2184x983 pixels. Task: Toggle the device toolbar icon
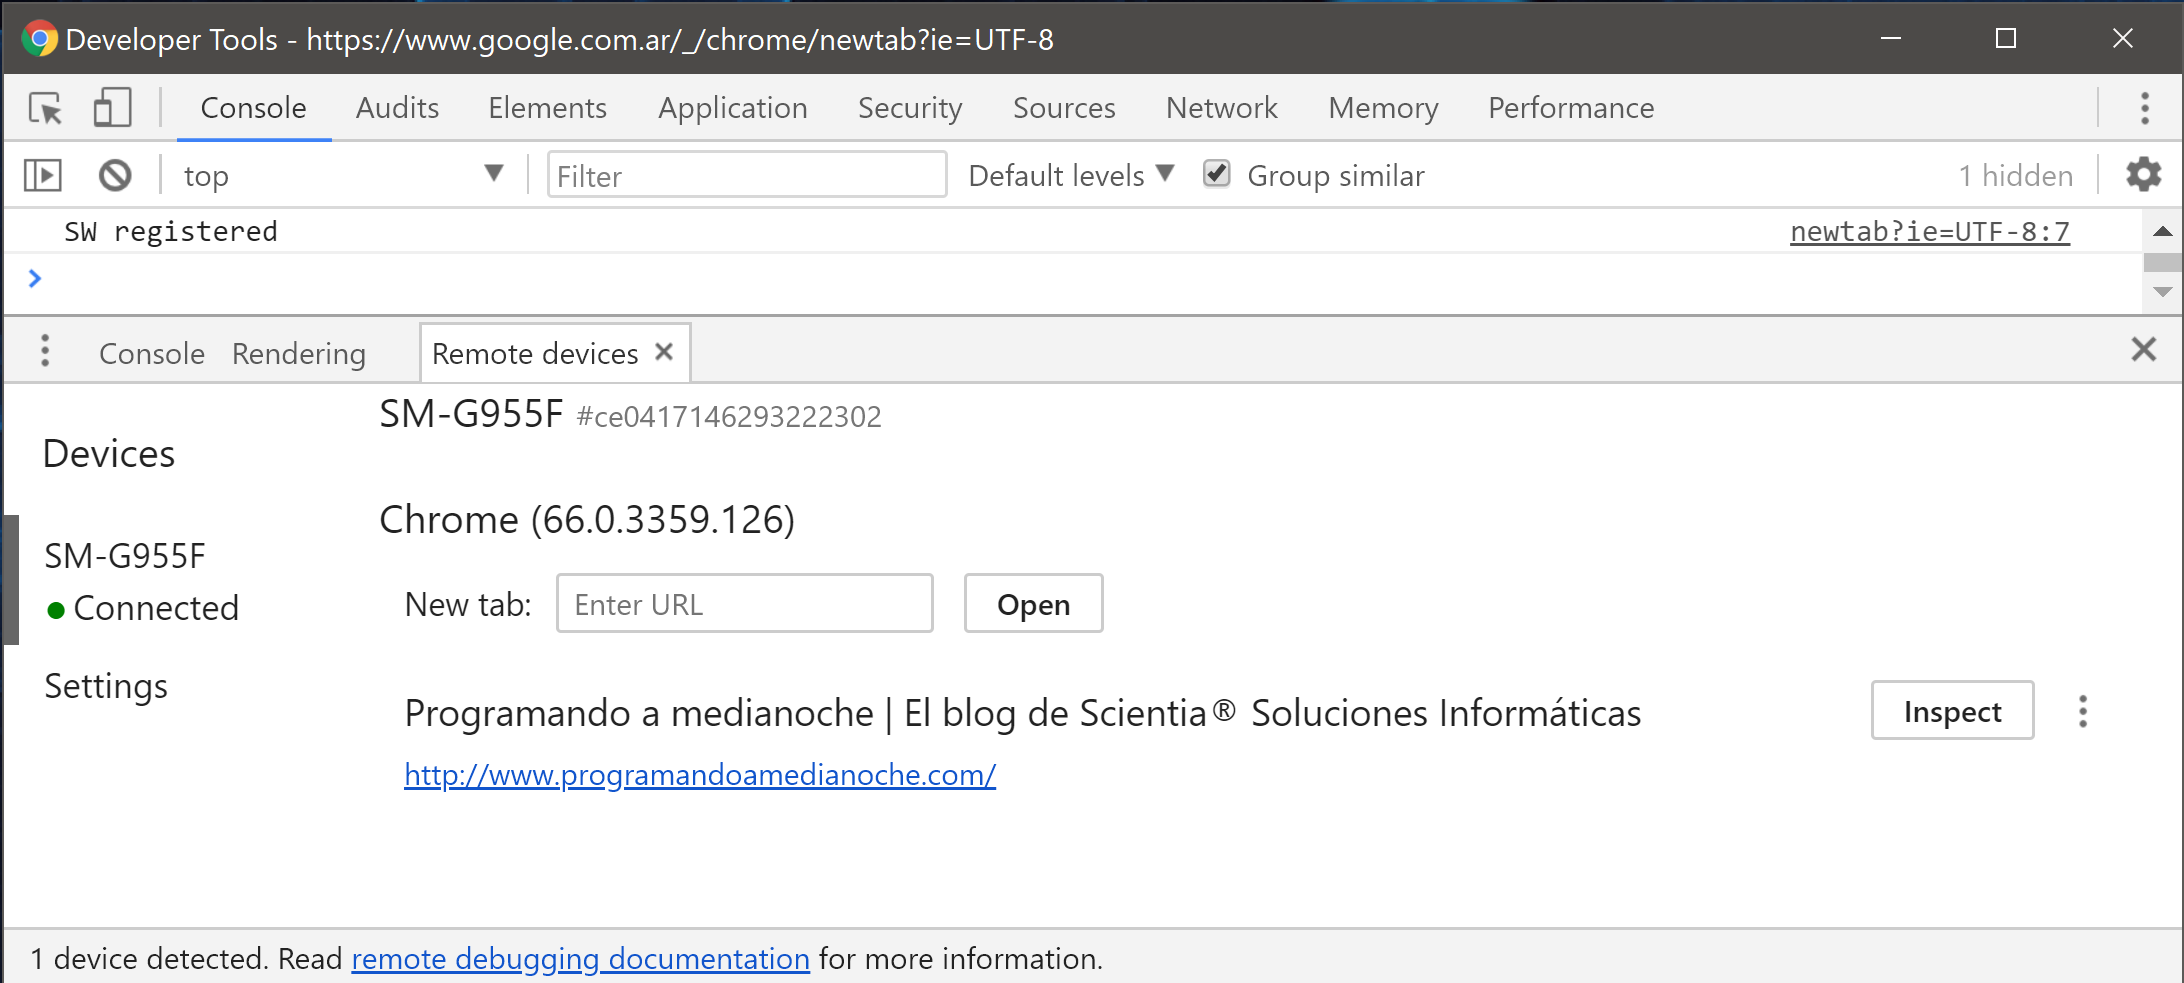click(x=112, y=108)
